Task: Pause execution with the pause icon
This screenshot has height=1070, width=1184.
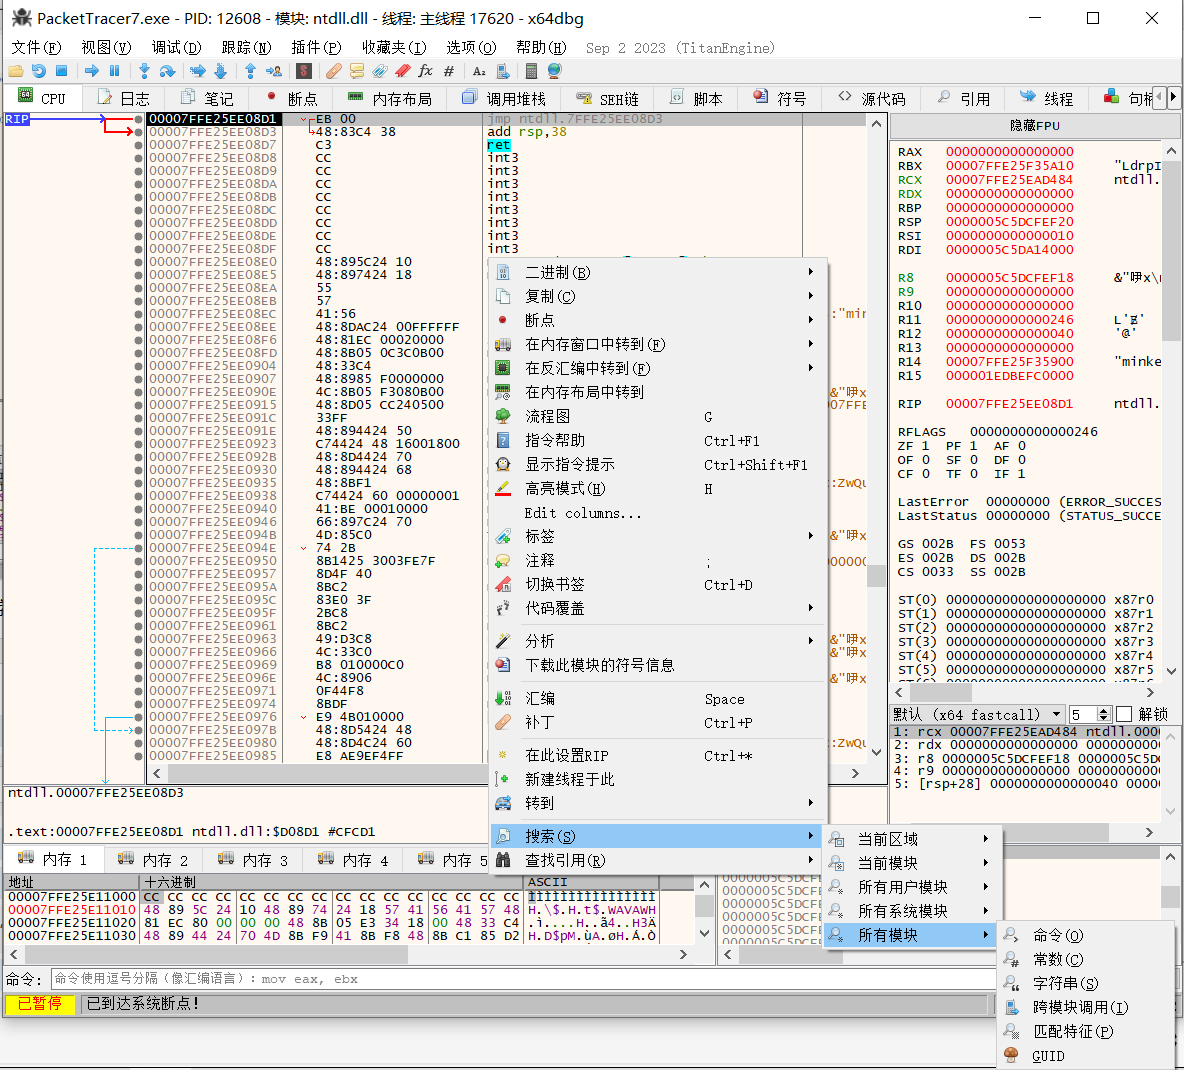Action: (115, 71)
